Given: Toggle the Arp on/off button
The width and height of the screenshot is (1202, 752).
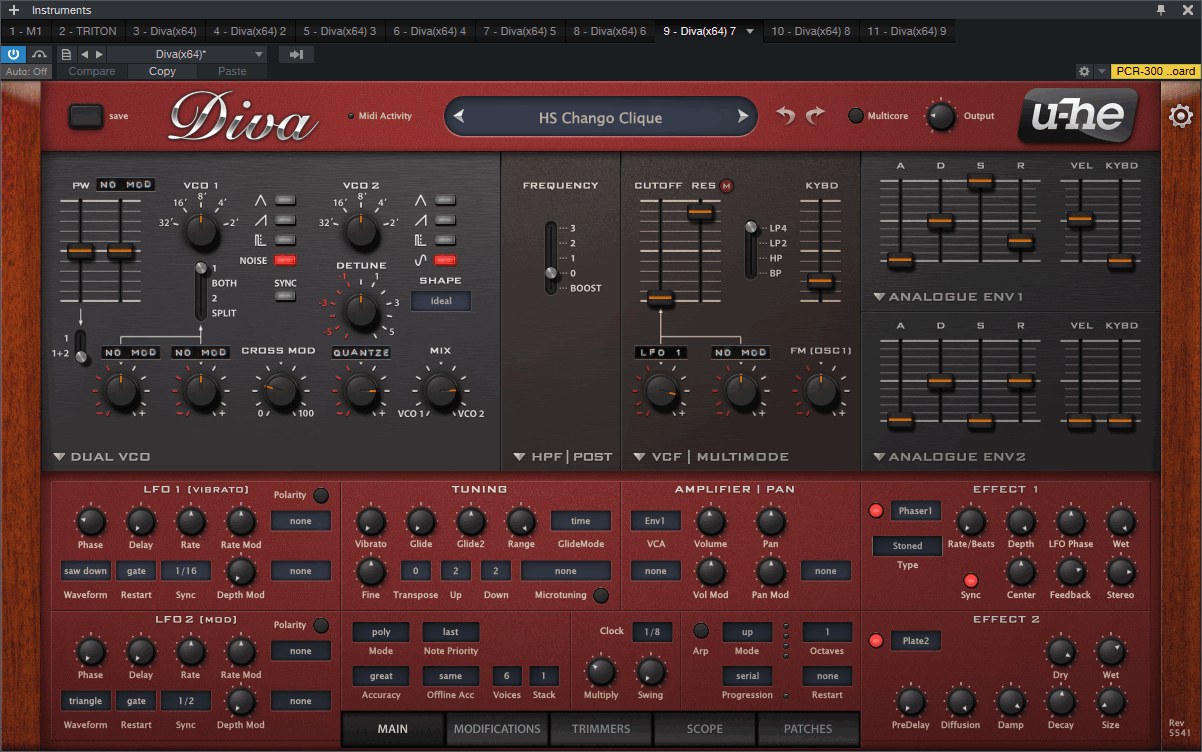Looking at the screenshot, I should pos(701,631).
